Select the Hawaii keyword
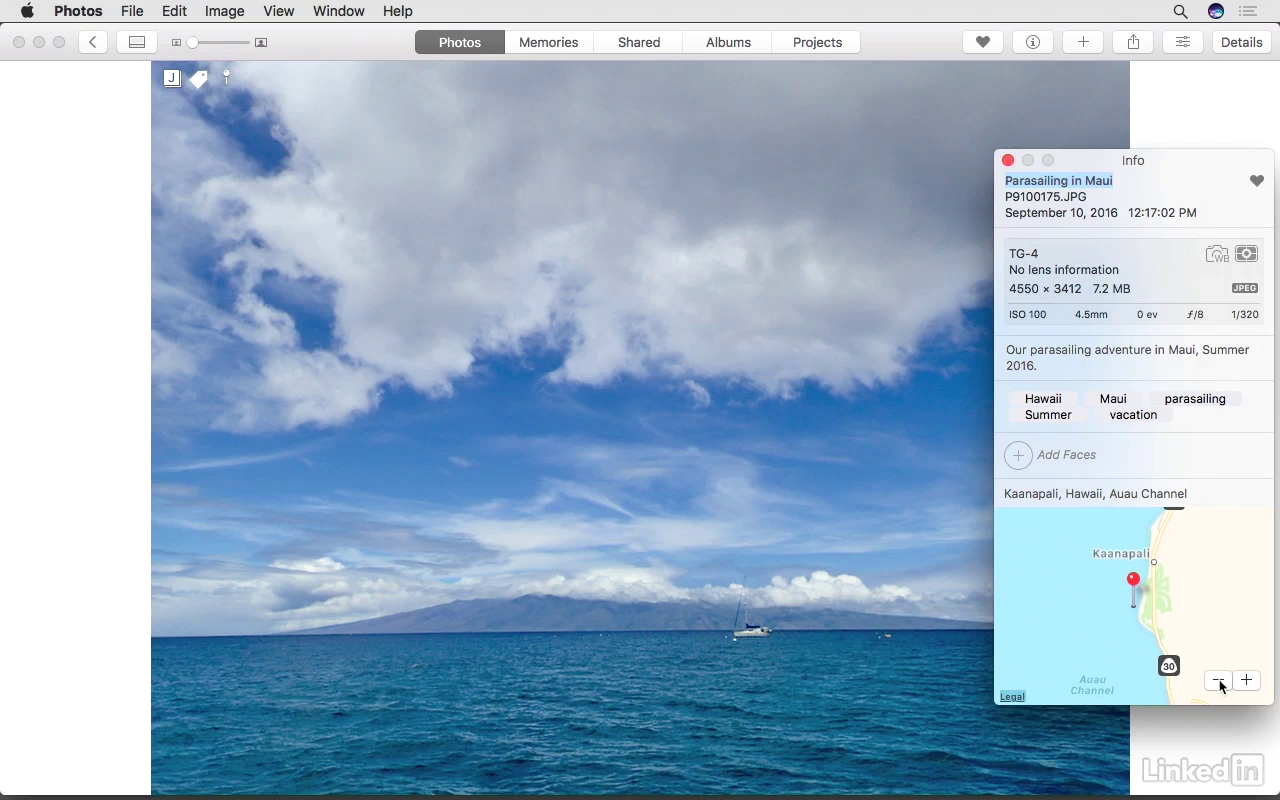 (1043, 399)
